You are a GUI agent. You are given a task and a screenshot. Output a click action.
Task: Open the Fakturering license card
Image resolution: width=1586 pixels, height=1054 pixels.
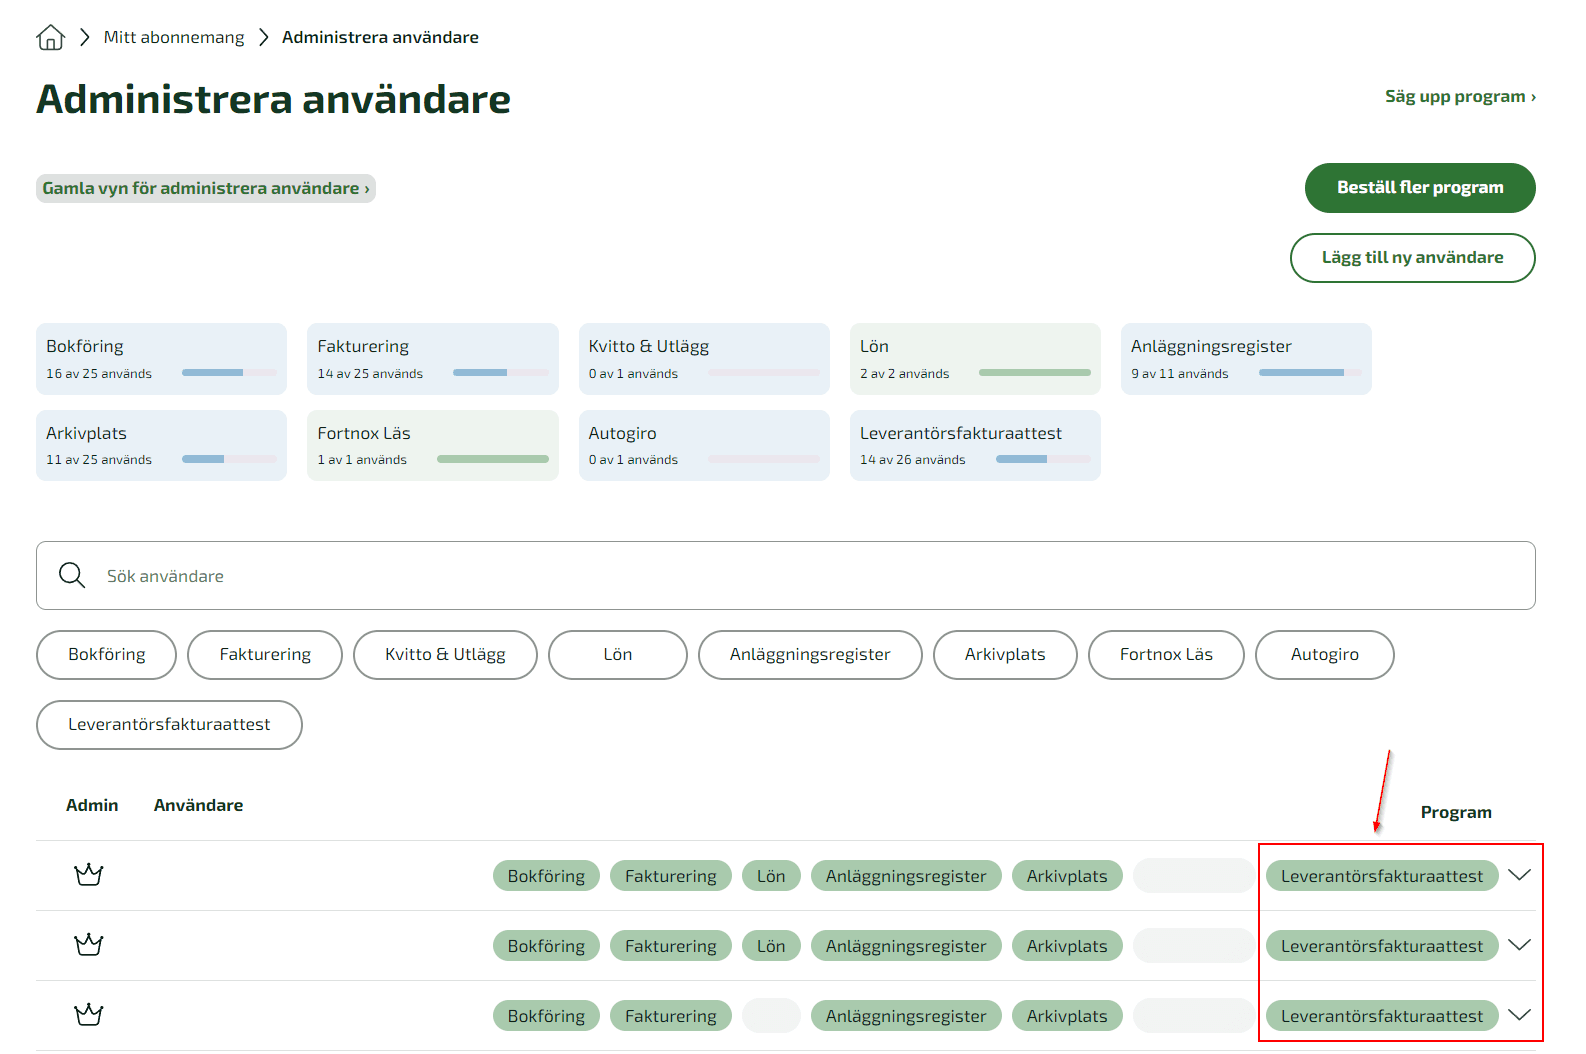point(432,359)
